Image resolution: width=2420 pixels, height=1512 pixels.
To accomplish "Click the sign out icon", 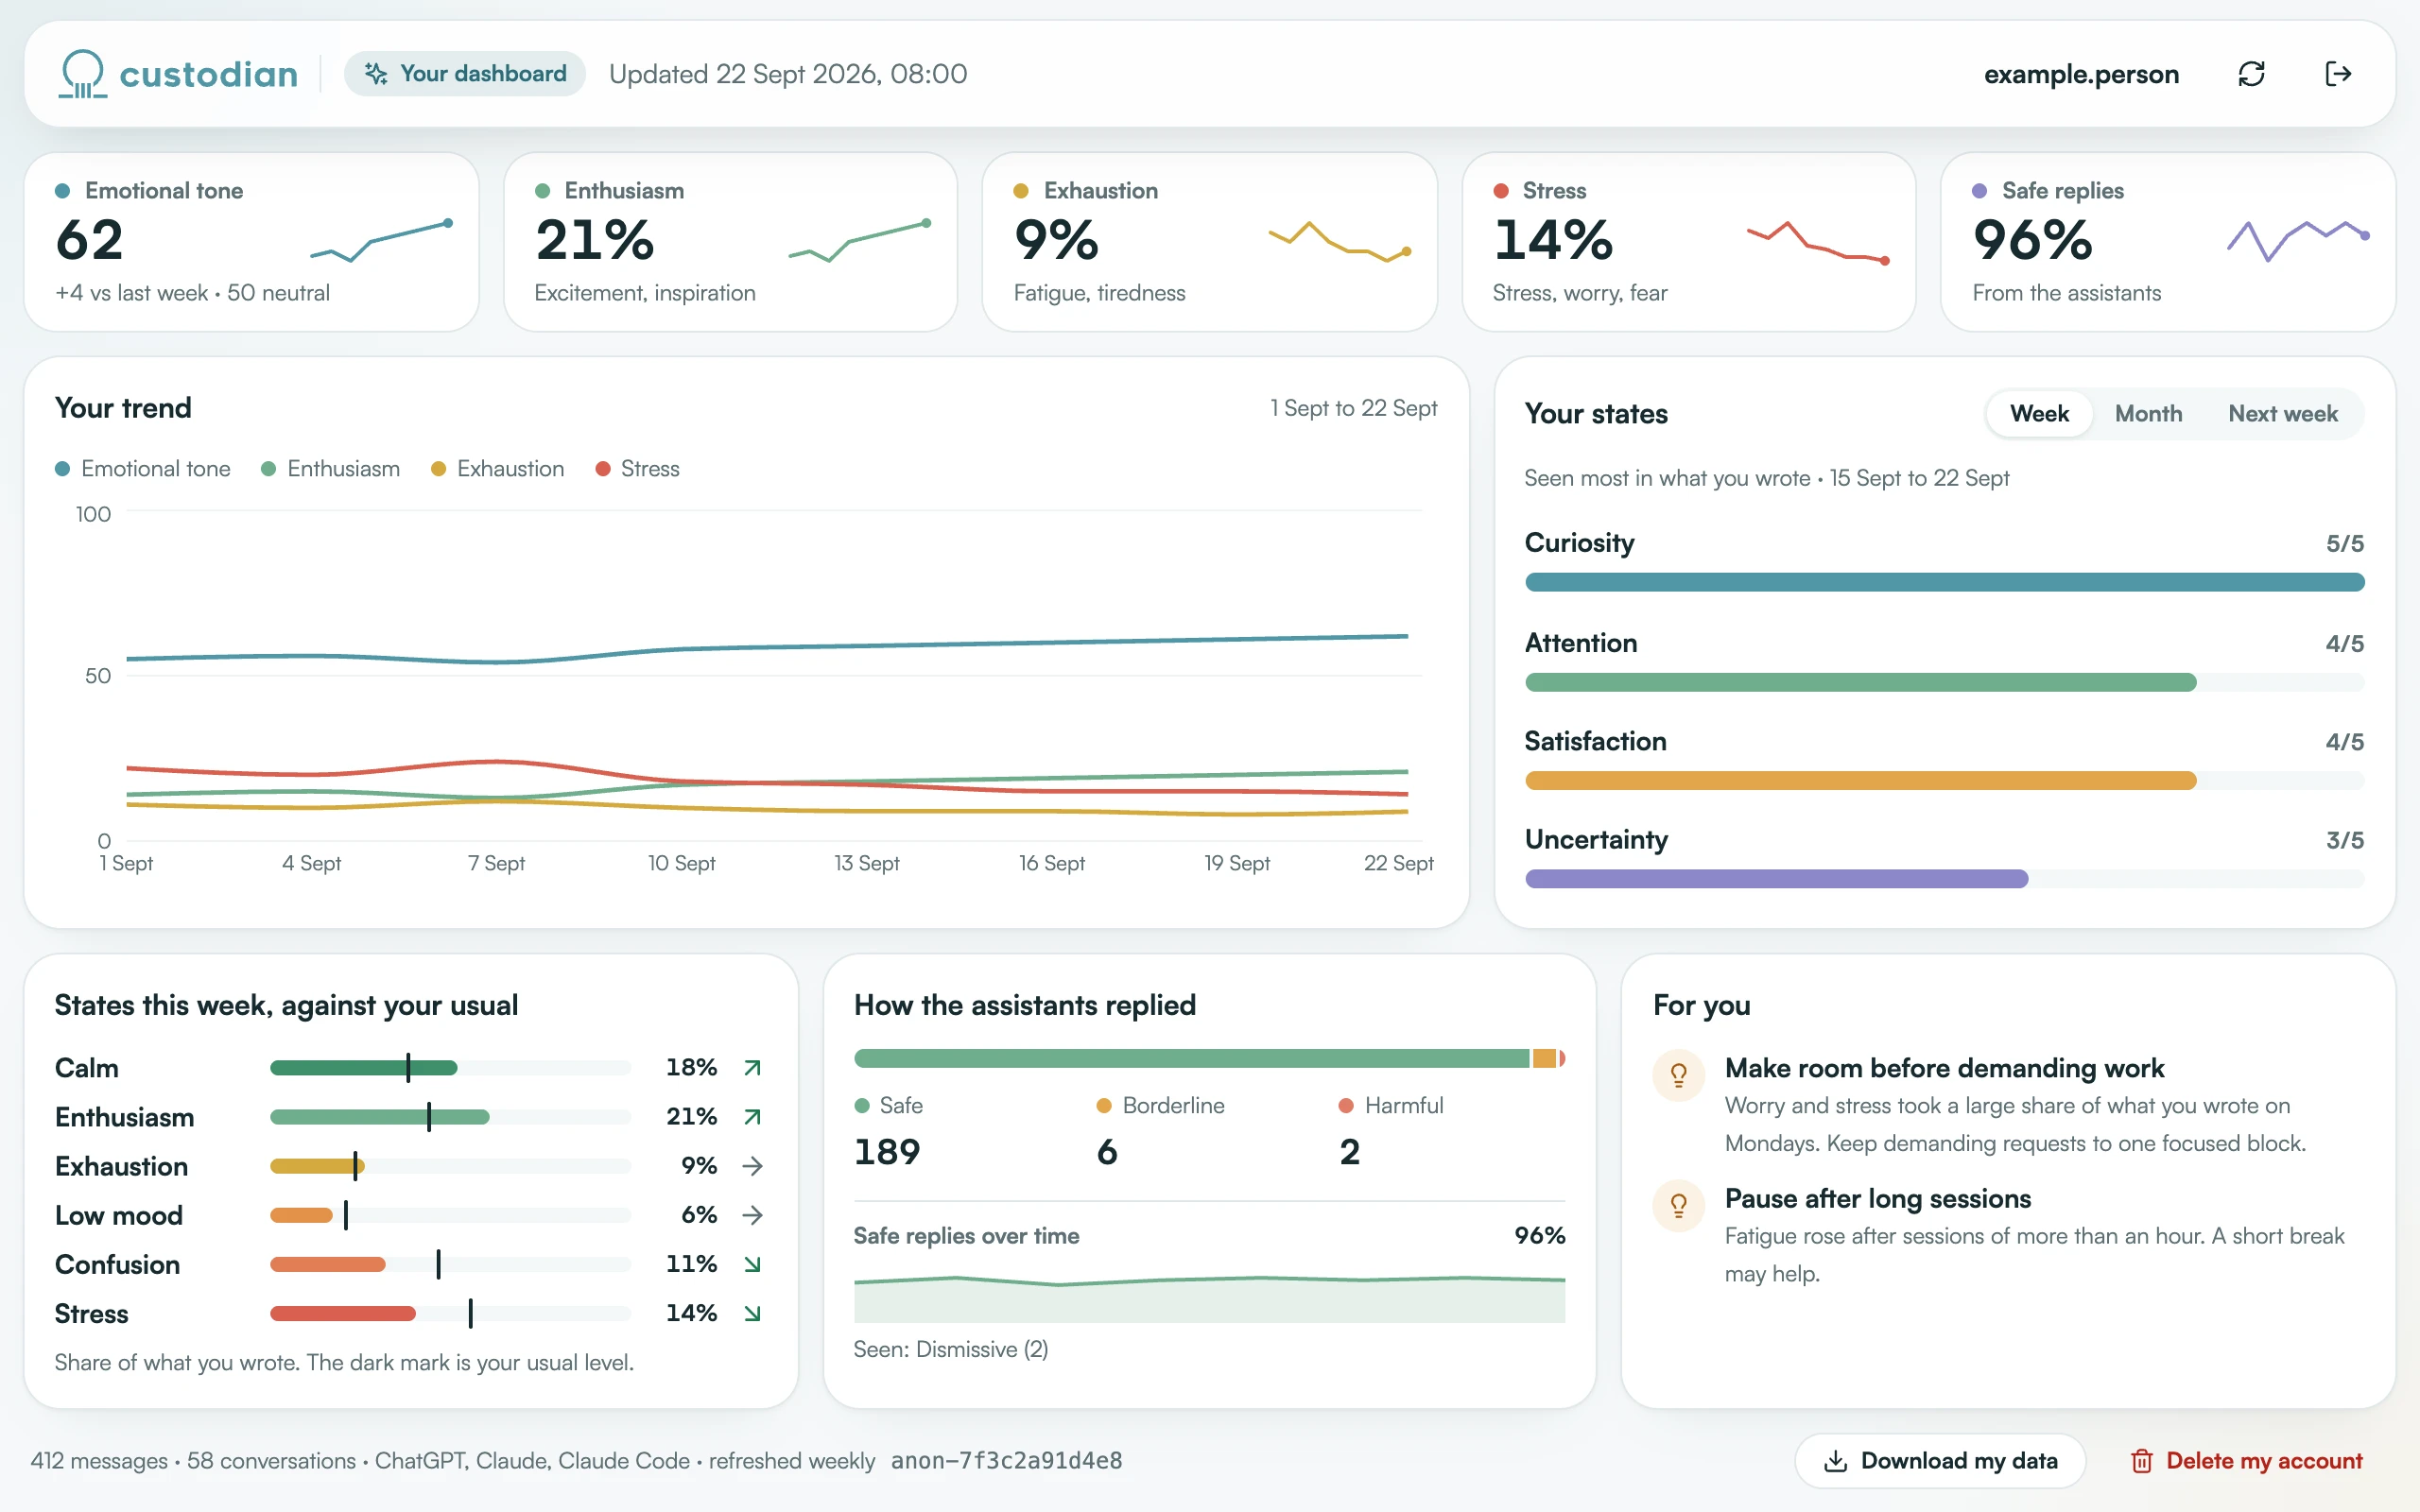I will pyautogui.click(x=2338, y=74).
